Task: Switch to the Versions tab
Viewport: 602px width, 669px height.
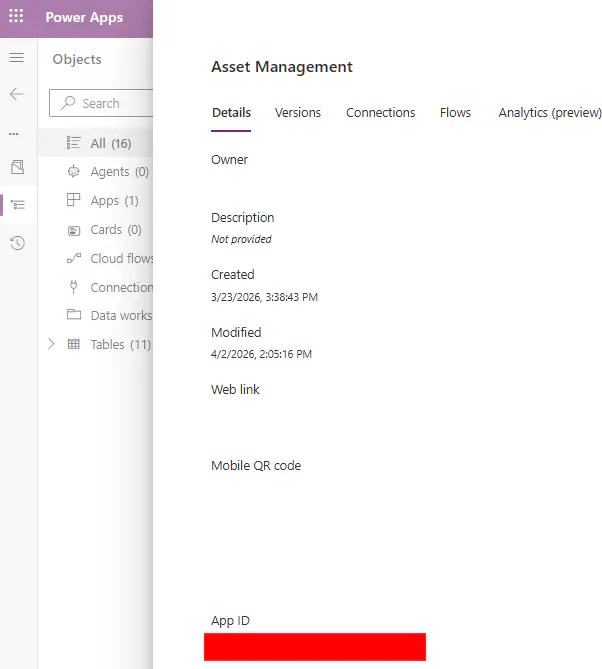Action: click(x=297, y=113)
